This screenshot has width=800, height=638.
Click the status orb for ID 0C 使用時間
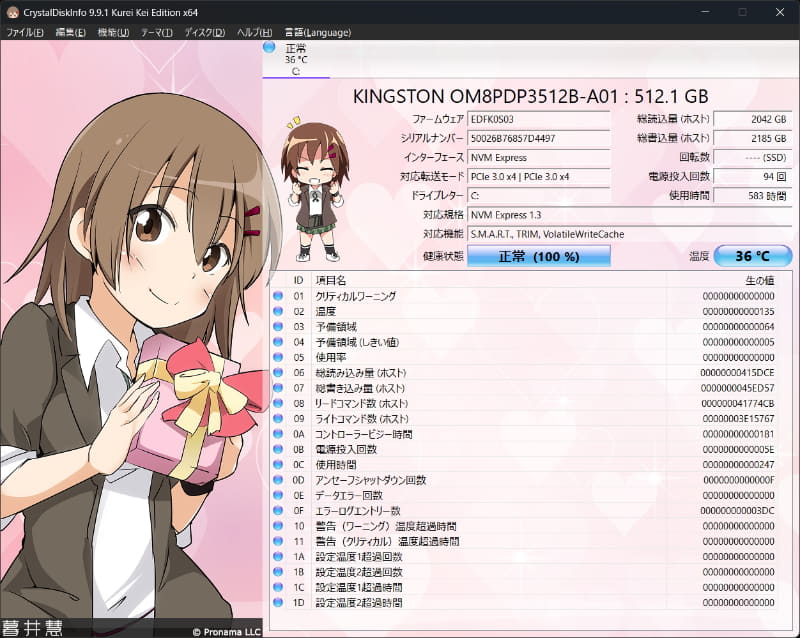(278, 464)
